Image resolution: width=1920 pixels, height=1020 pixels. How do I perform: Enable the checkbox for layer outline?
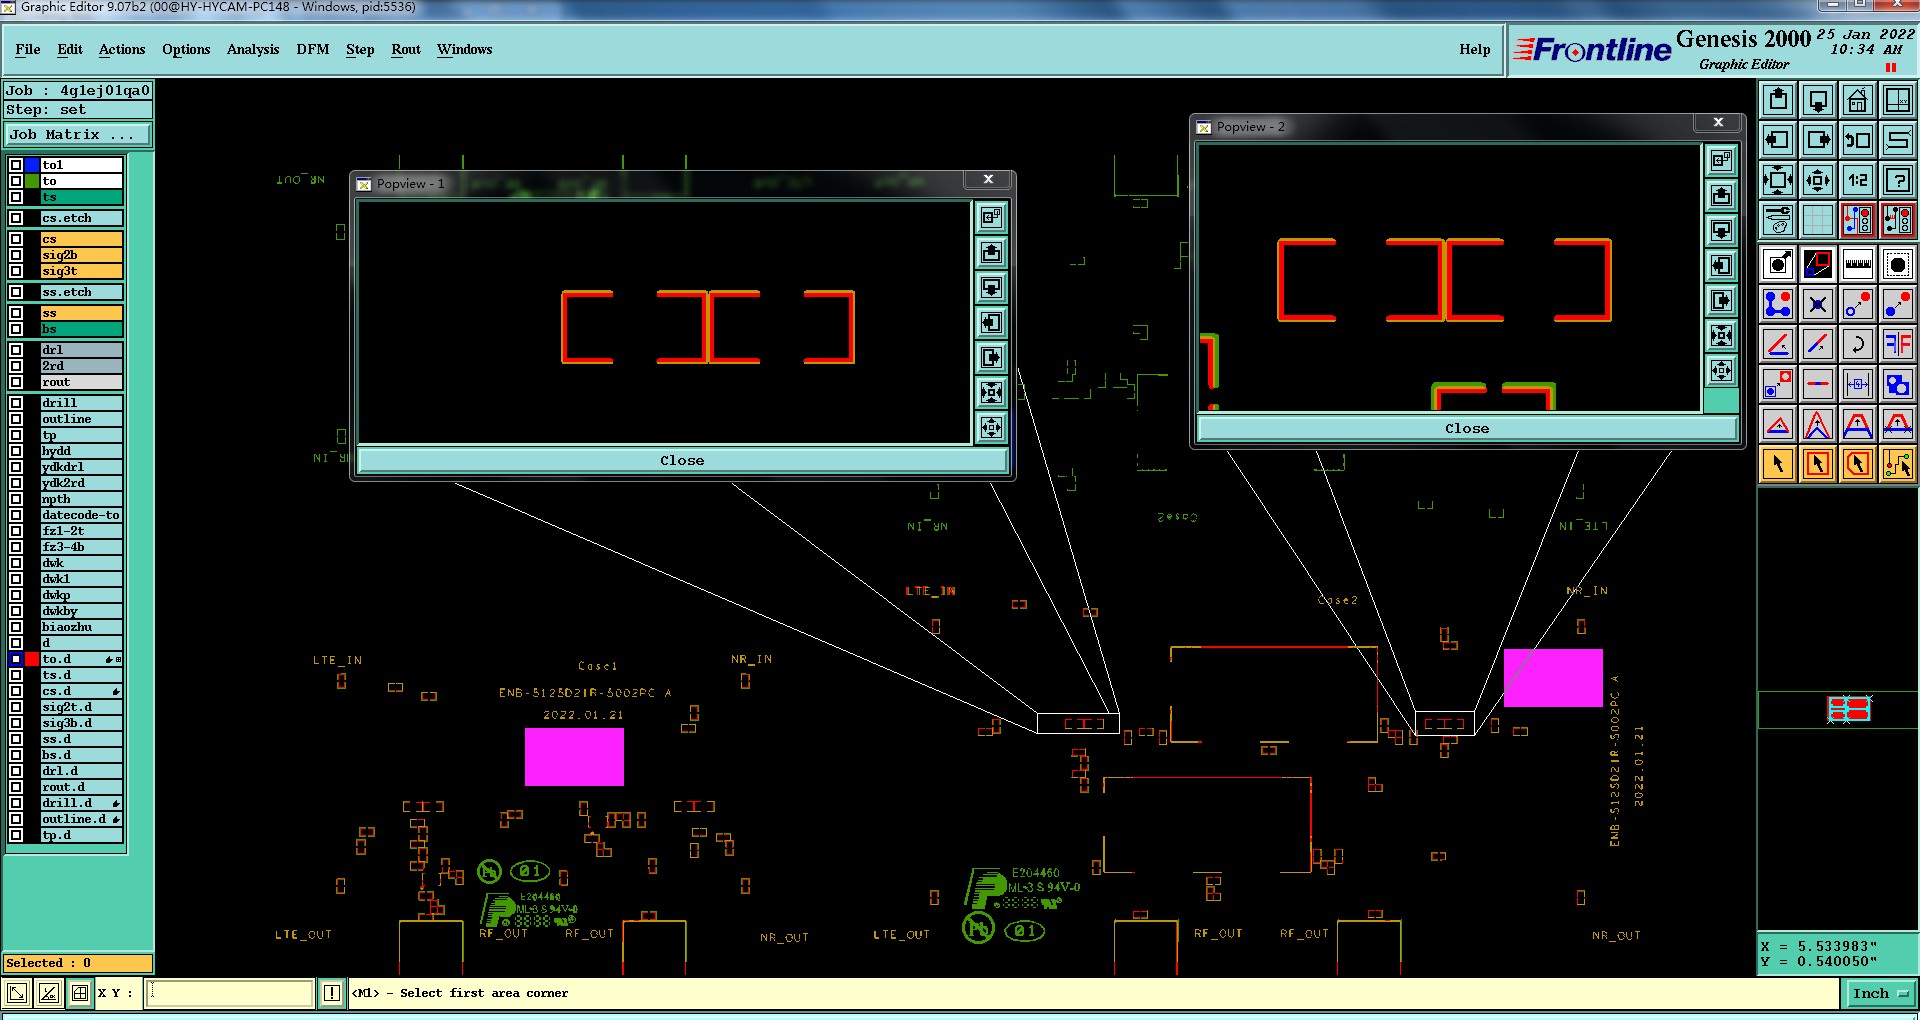coord(16,419)
